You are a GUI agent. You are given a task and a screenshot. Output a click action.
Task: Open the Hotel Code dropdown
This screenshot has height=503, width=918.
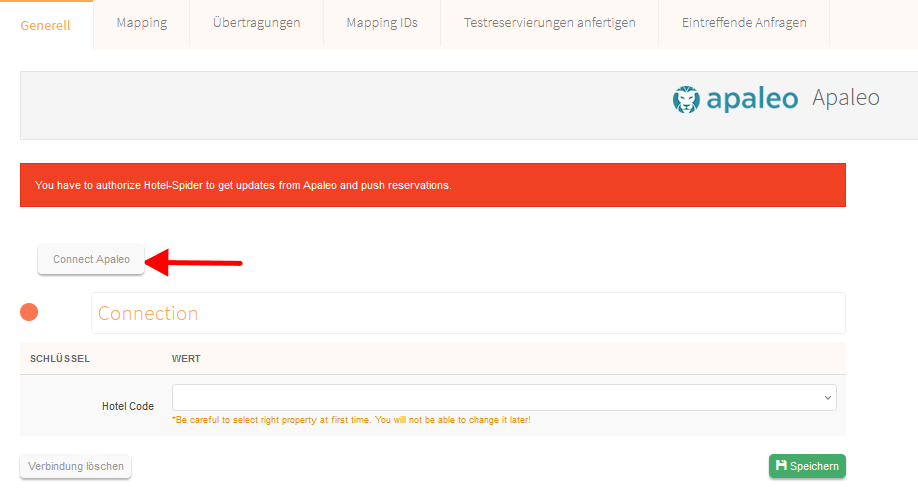504,398
